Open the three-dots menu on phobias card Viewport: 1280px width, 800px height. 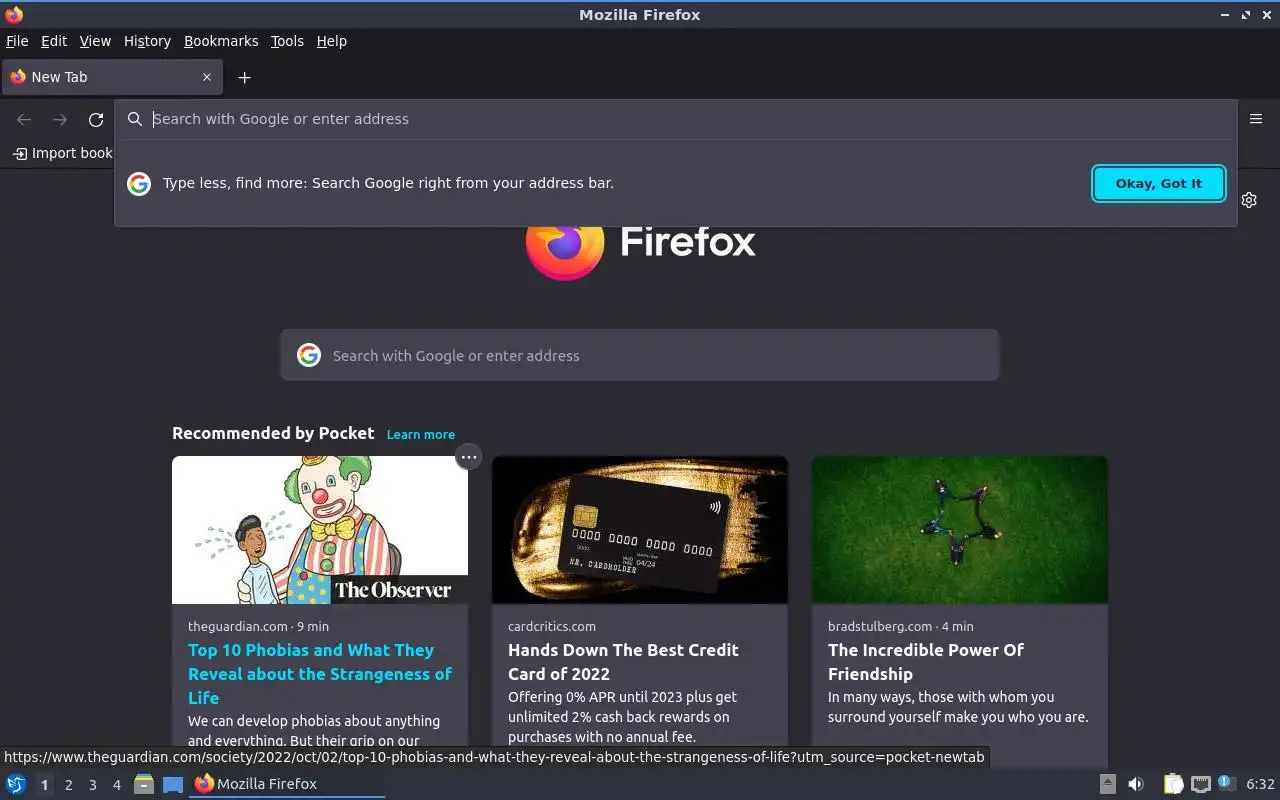(x=468, y=457)
